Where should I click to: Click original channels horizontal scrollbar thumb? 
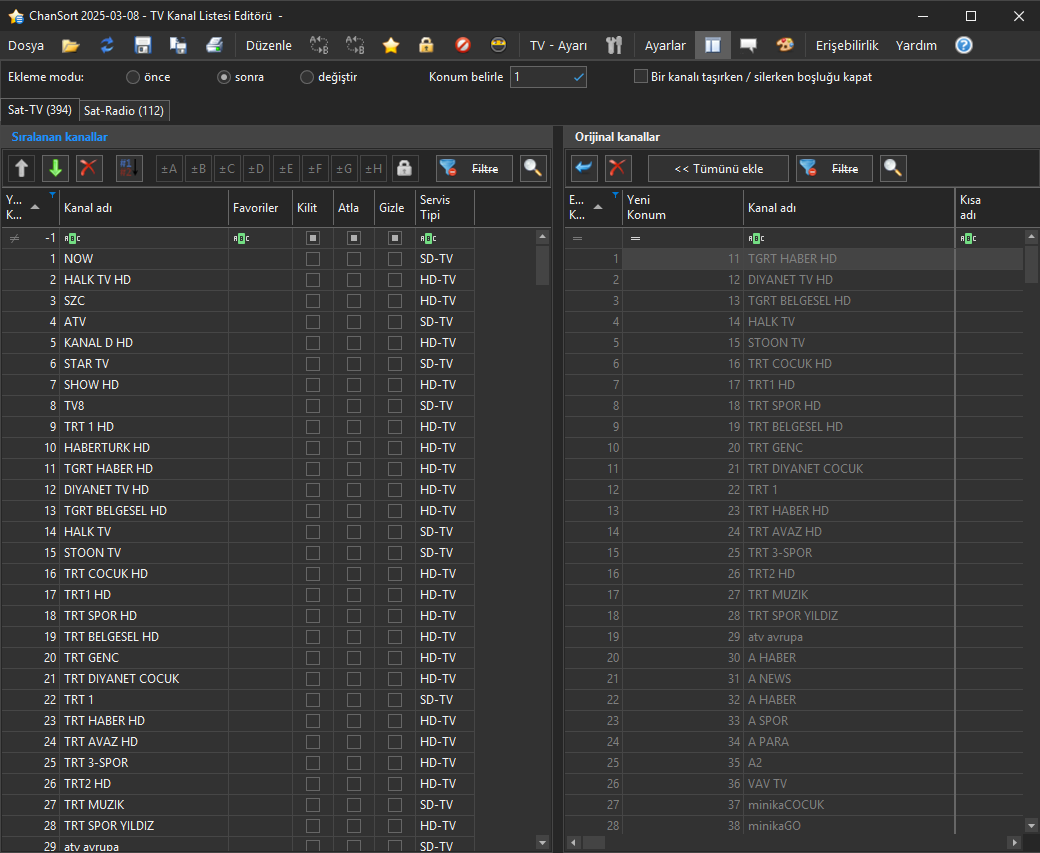tap(594, 843)
